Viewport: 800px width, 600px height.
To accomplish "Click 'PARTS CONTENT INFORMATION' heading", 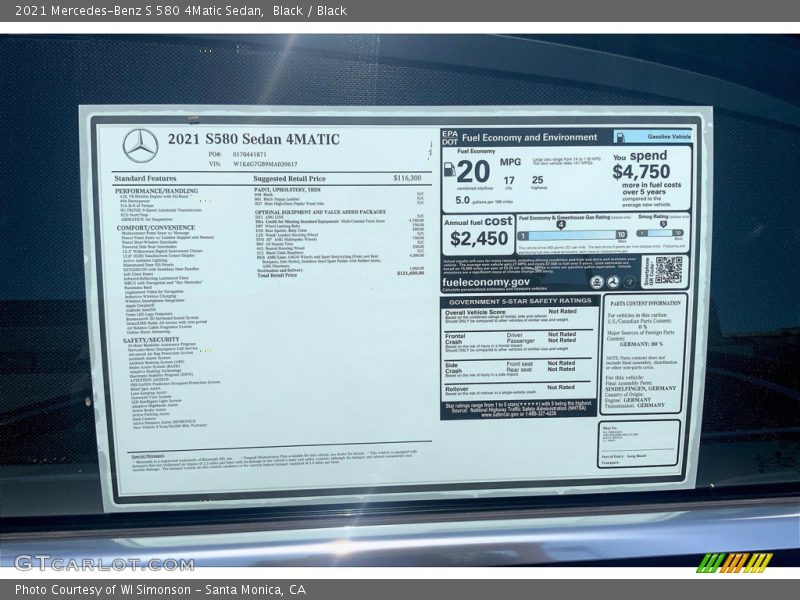I will (645, 303).
